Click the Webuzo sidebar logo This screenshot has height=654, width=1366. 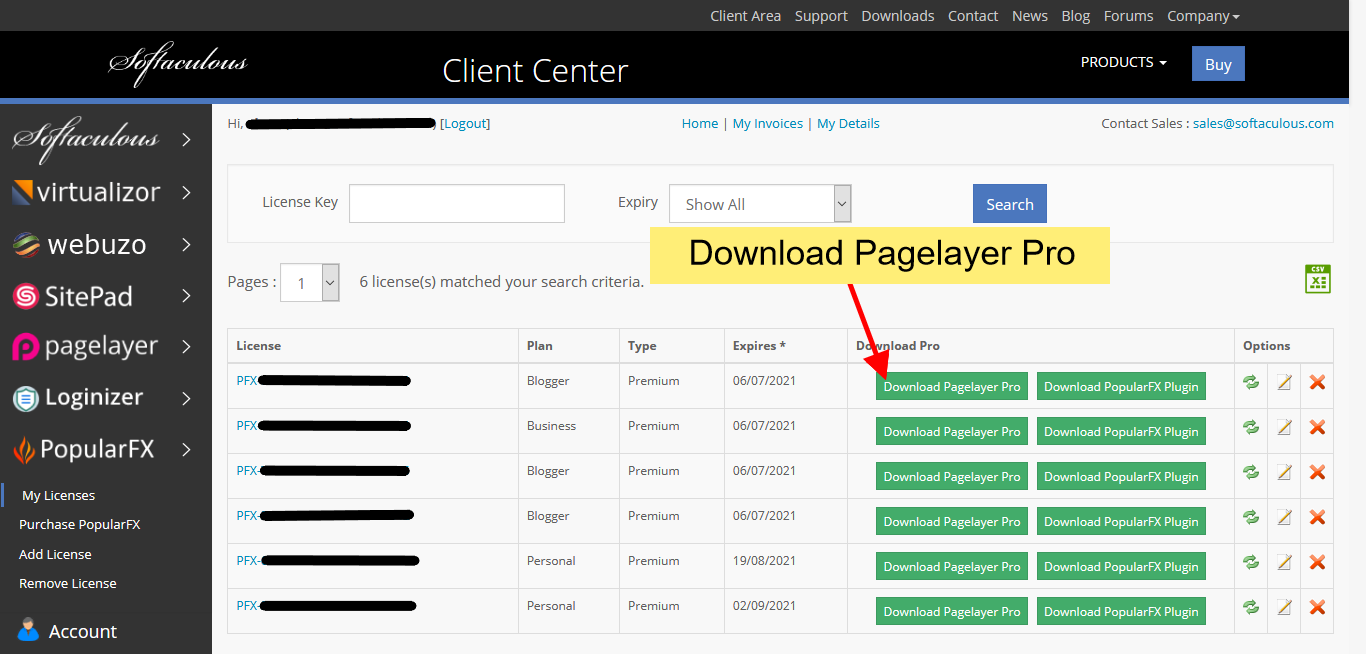click(x=79, y=244)
